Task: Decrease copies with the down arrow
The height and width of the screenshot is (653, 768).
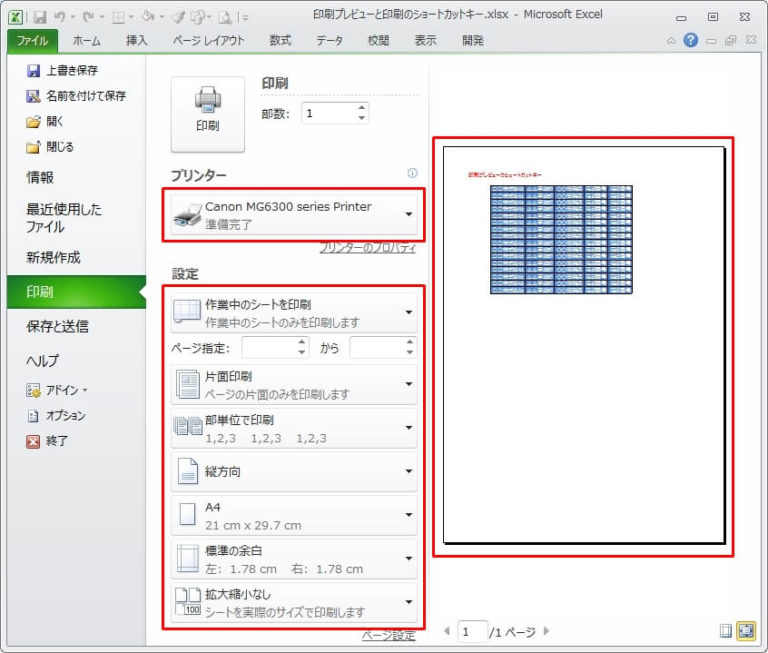Action: point(361,119)
